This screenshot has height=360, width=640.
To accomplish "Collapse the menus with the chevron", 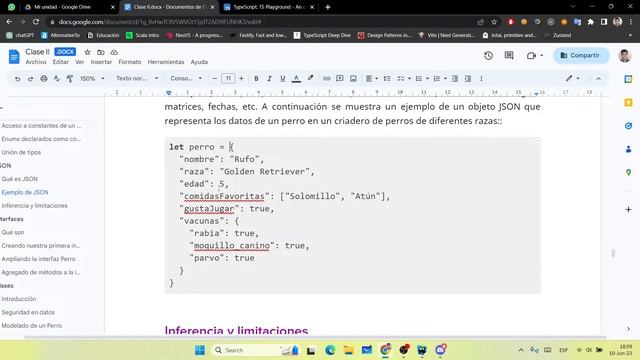I will tap(598, 78).
